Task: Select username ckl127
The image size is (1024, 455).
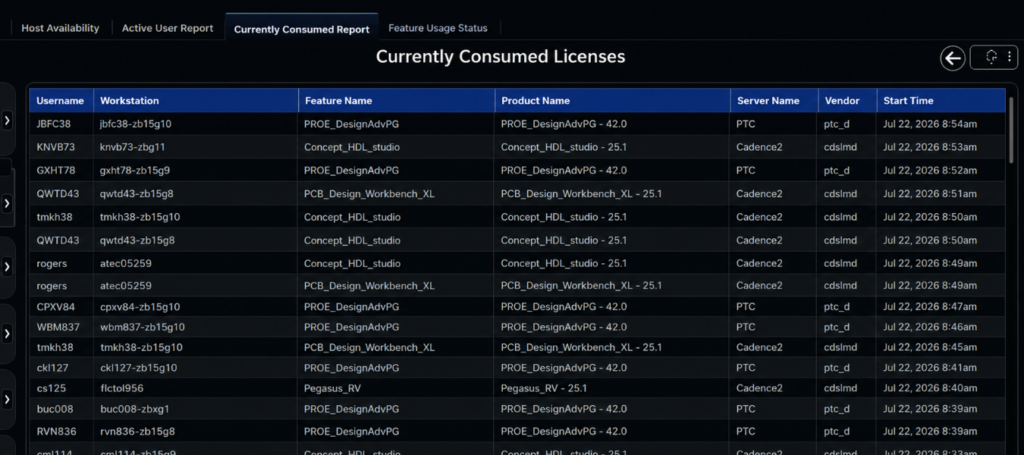Action: pos(52,368)
